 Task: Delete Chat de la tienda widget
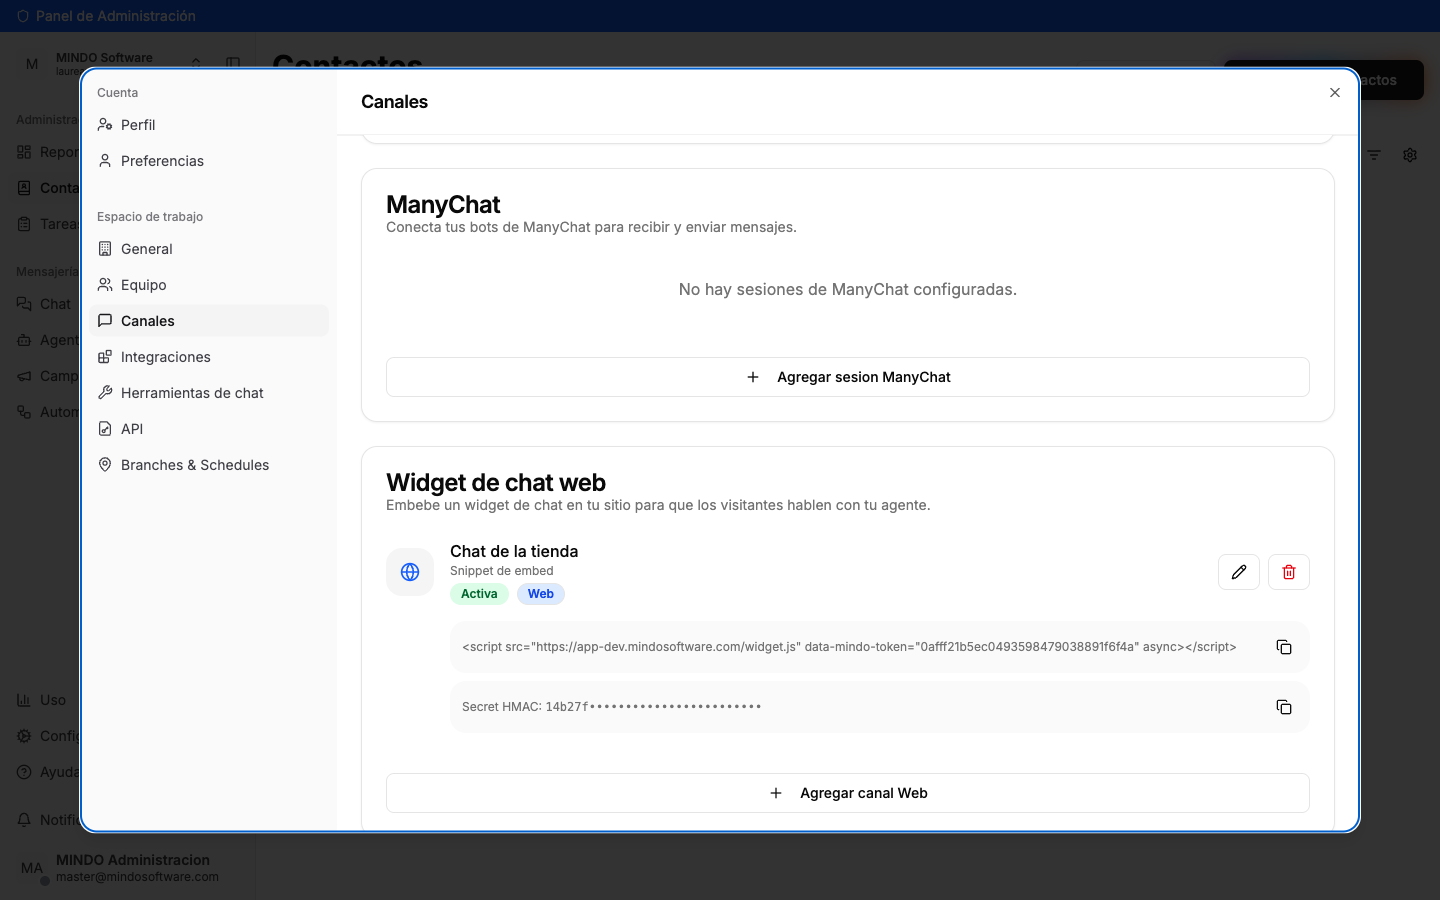point(1289,572)
